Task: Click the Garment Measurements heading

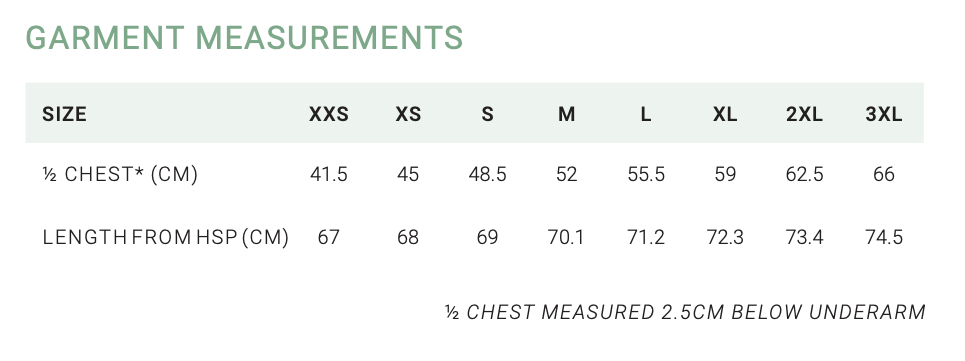Action: [244, 38]
